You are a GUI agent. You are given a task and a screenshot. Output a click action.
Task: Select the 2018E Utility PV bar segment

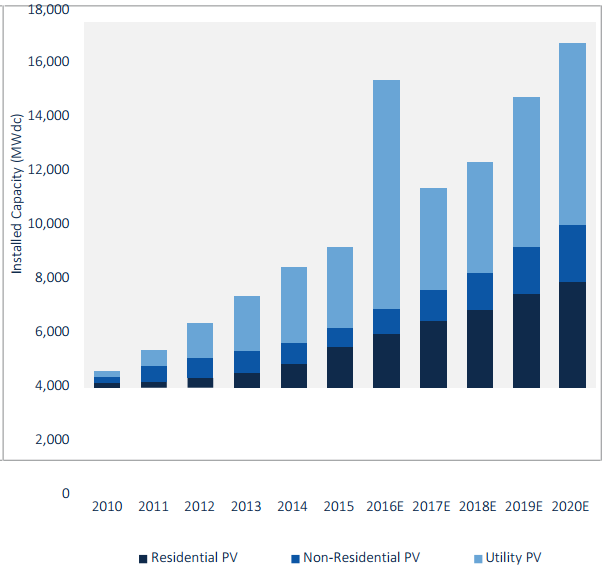coord(480,218)
